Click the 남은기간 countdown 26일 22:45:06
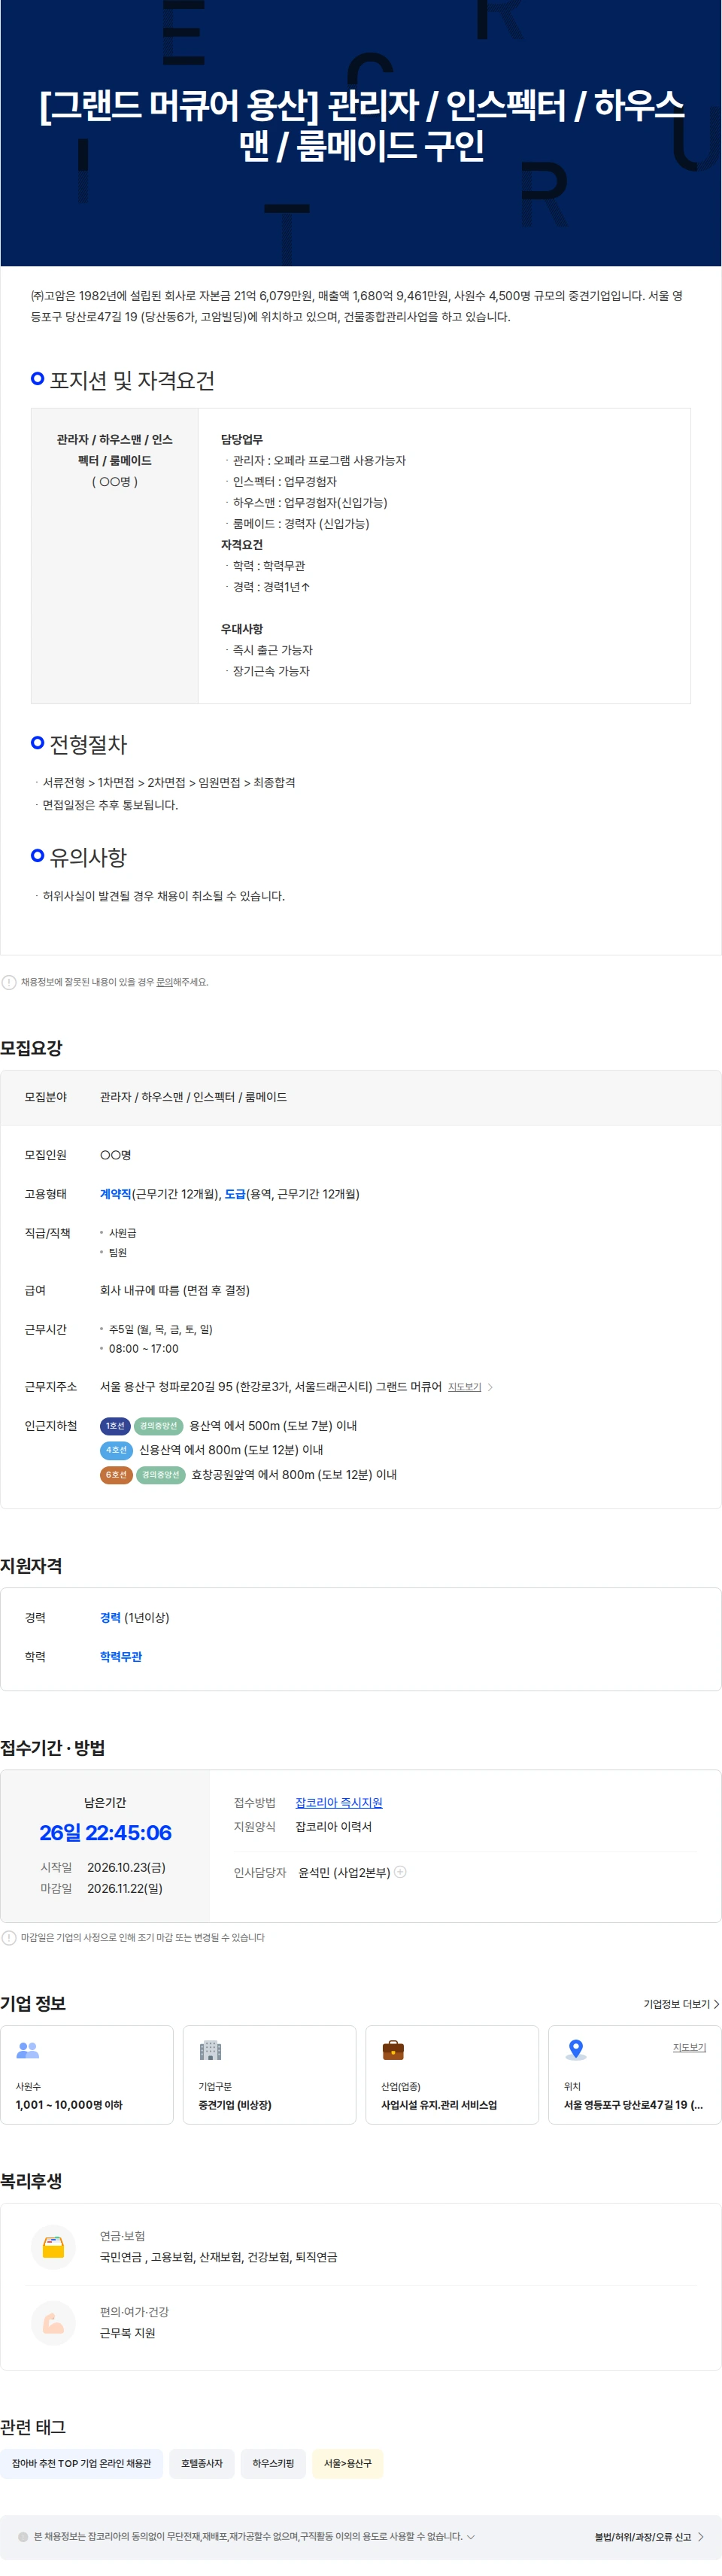This screenshot has height=2576, width=722. click(x=105, y=1833)
